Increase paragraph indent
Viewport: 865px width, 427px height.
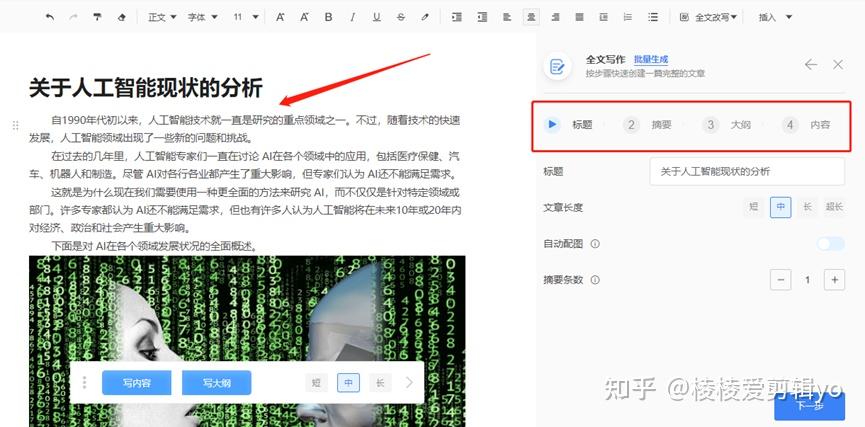pos(457,17)
